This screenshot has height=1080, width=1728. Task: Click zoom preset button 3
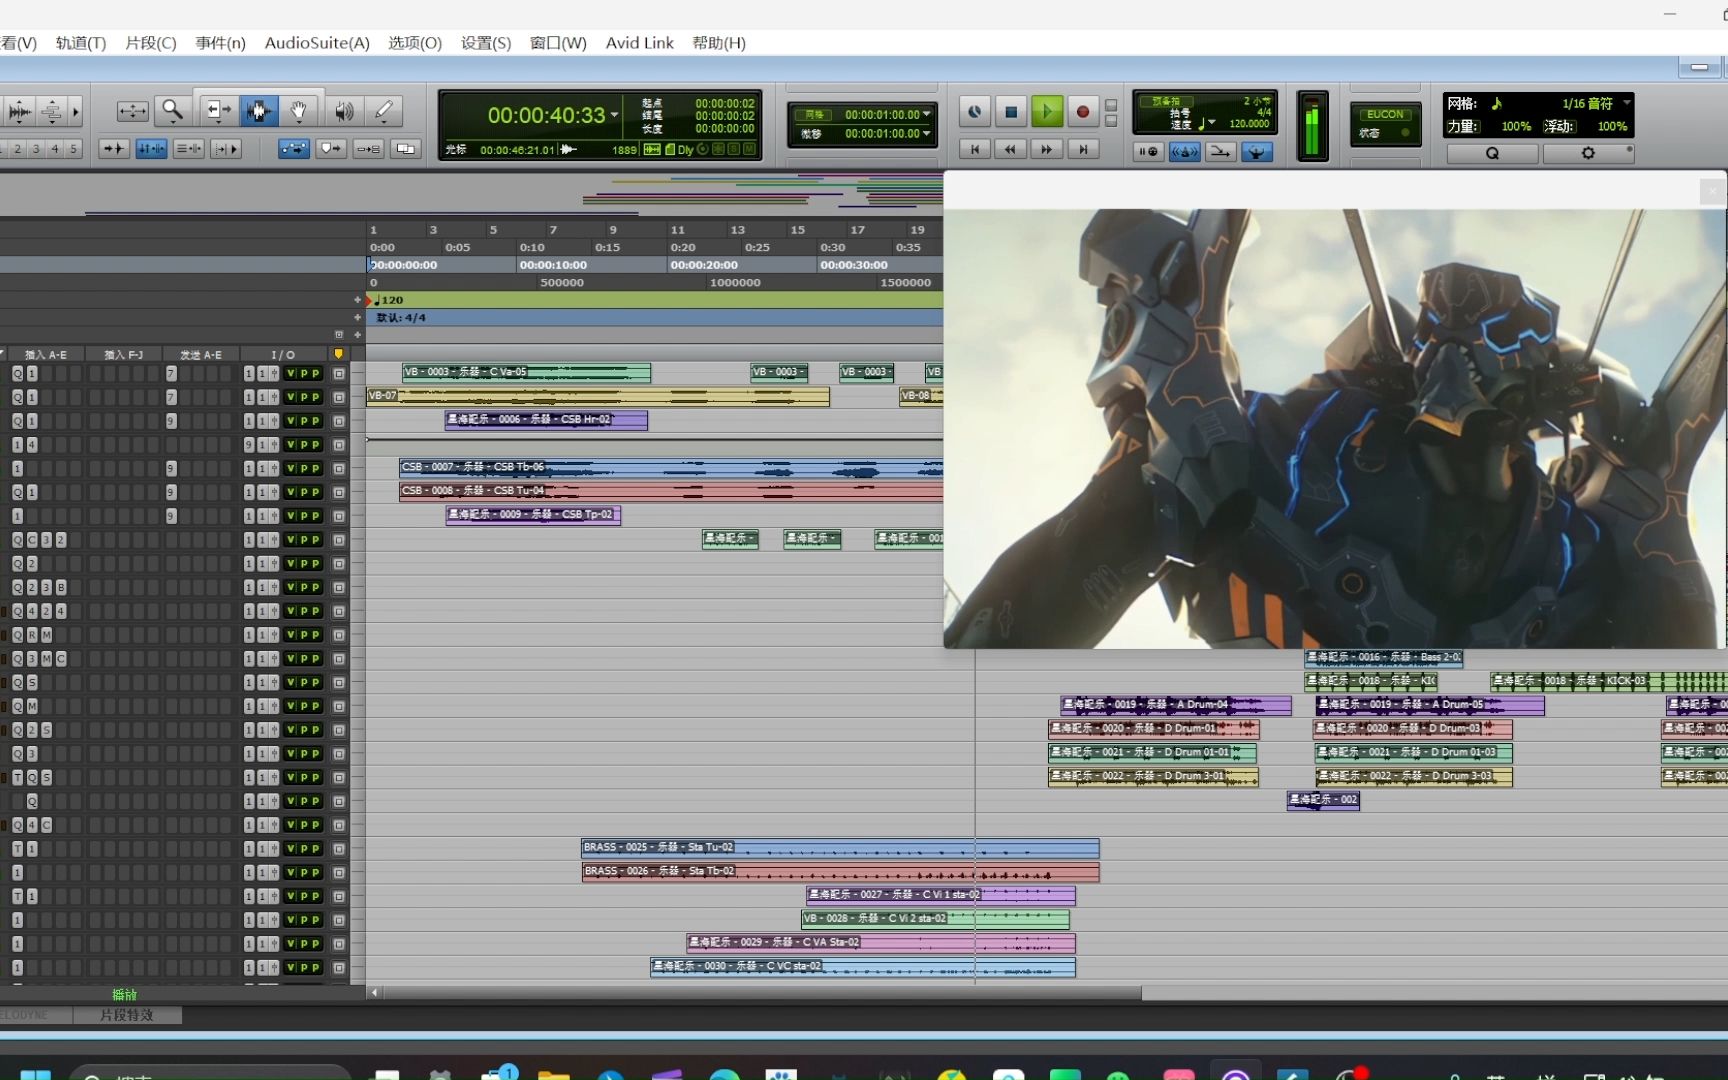[x=36, y=148]
